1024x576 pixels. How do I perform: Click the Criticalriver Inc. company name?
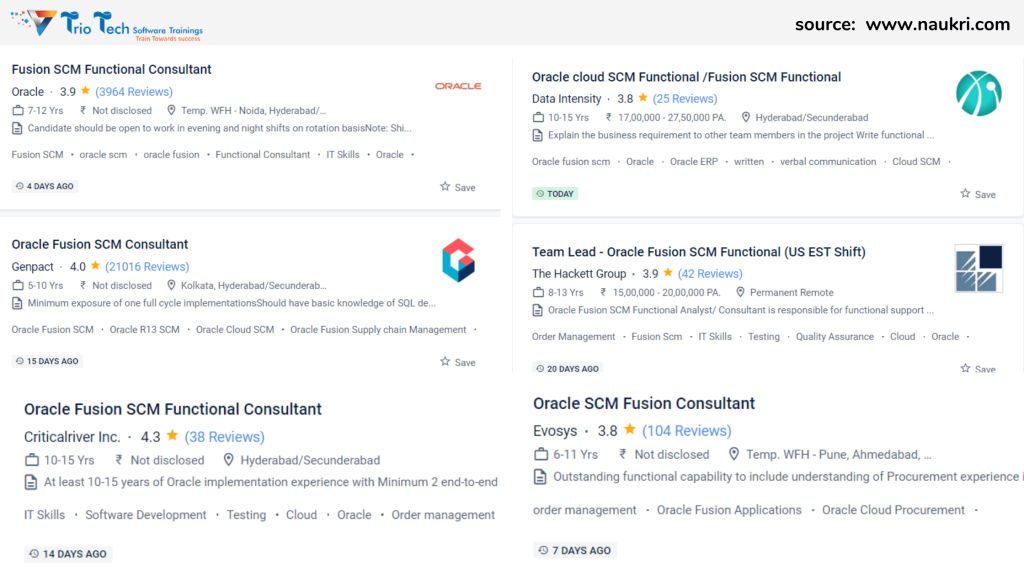[72, 437]
